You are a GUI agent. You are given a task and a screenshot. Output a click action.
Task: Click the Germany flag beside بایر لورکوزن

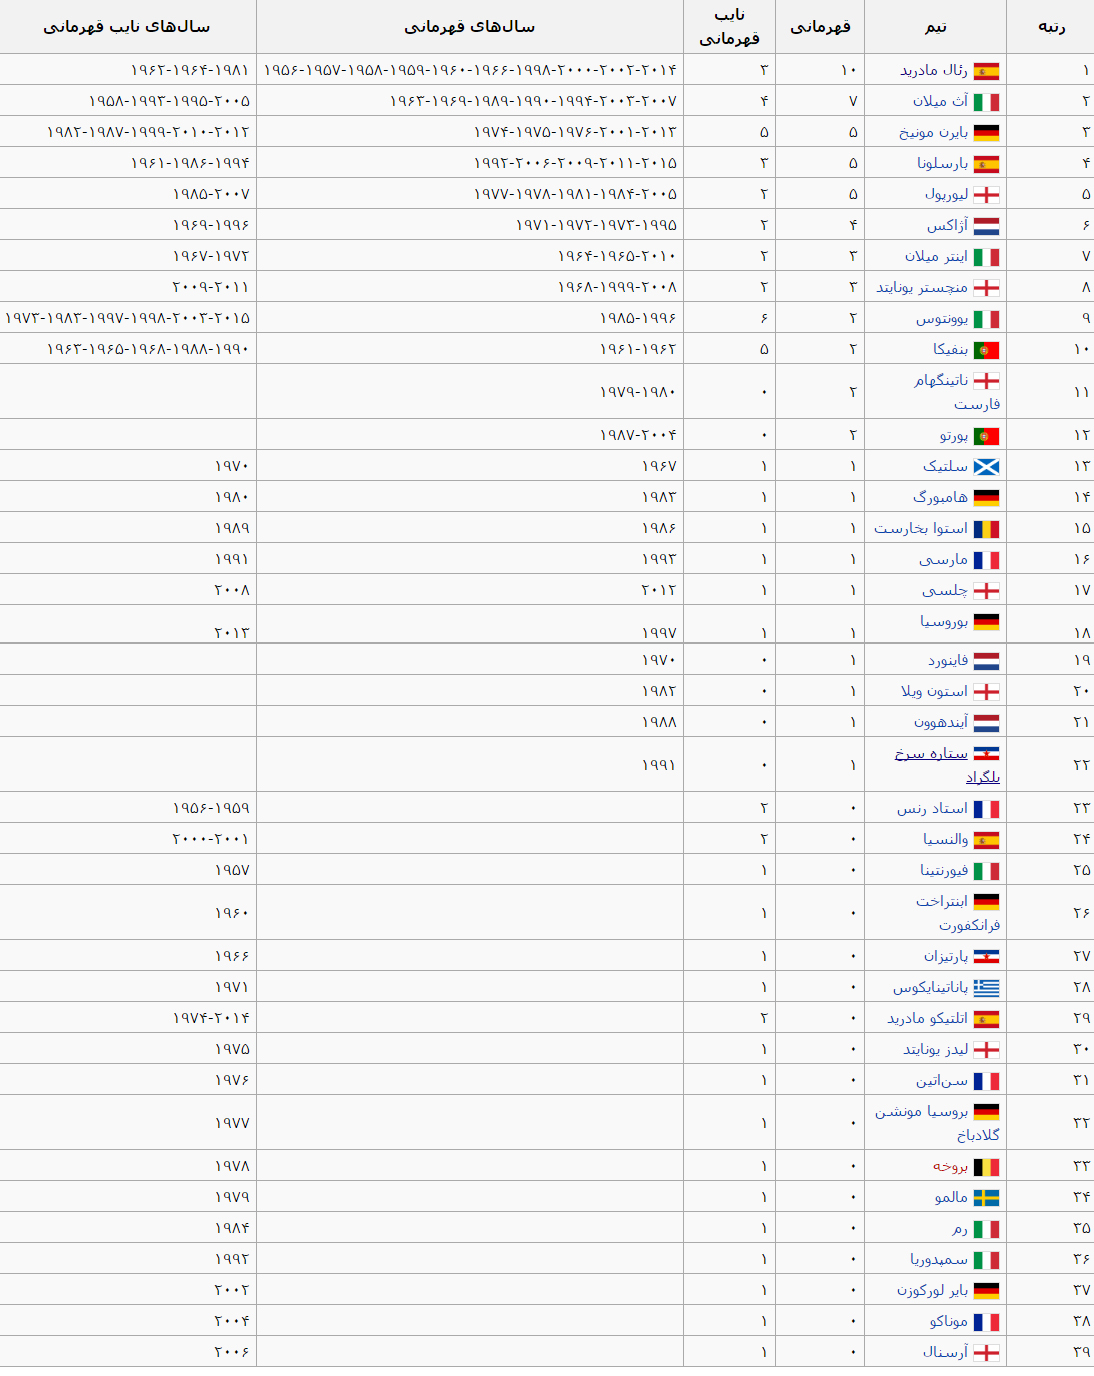(x=986, y=1291)
